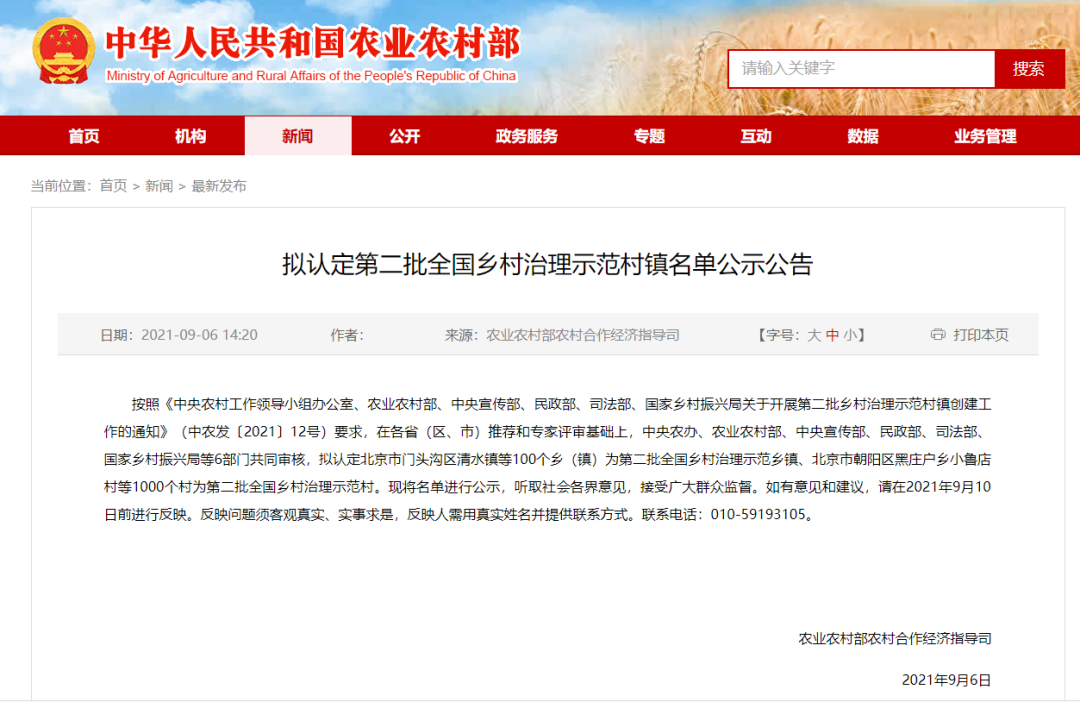Set font size to 中
The width and height of the screenshot is (1080, 702).
[833, 335]
